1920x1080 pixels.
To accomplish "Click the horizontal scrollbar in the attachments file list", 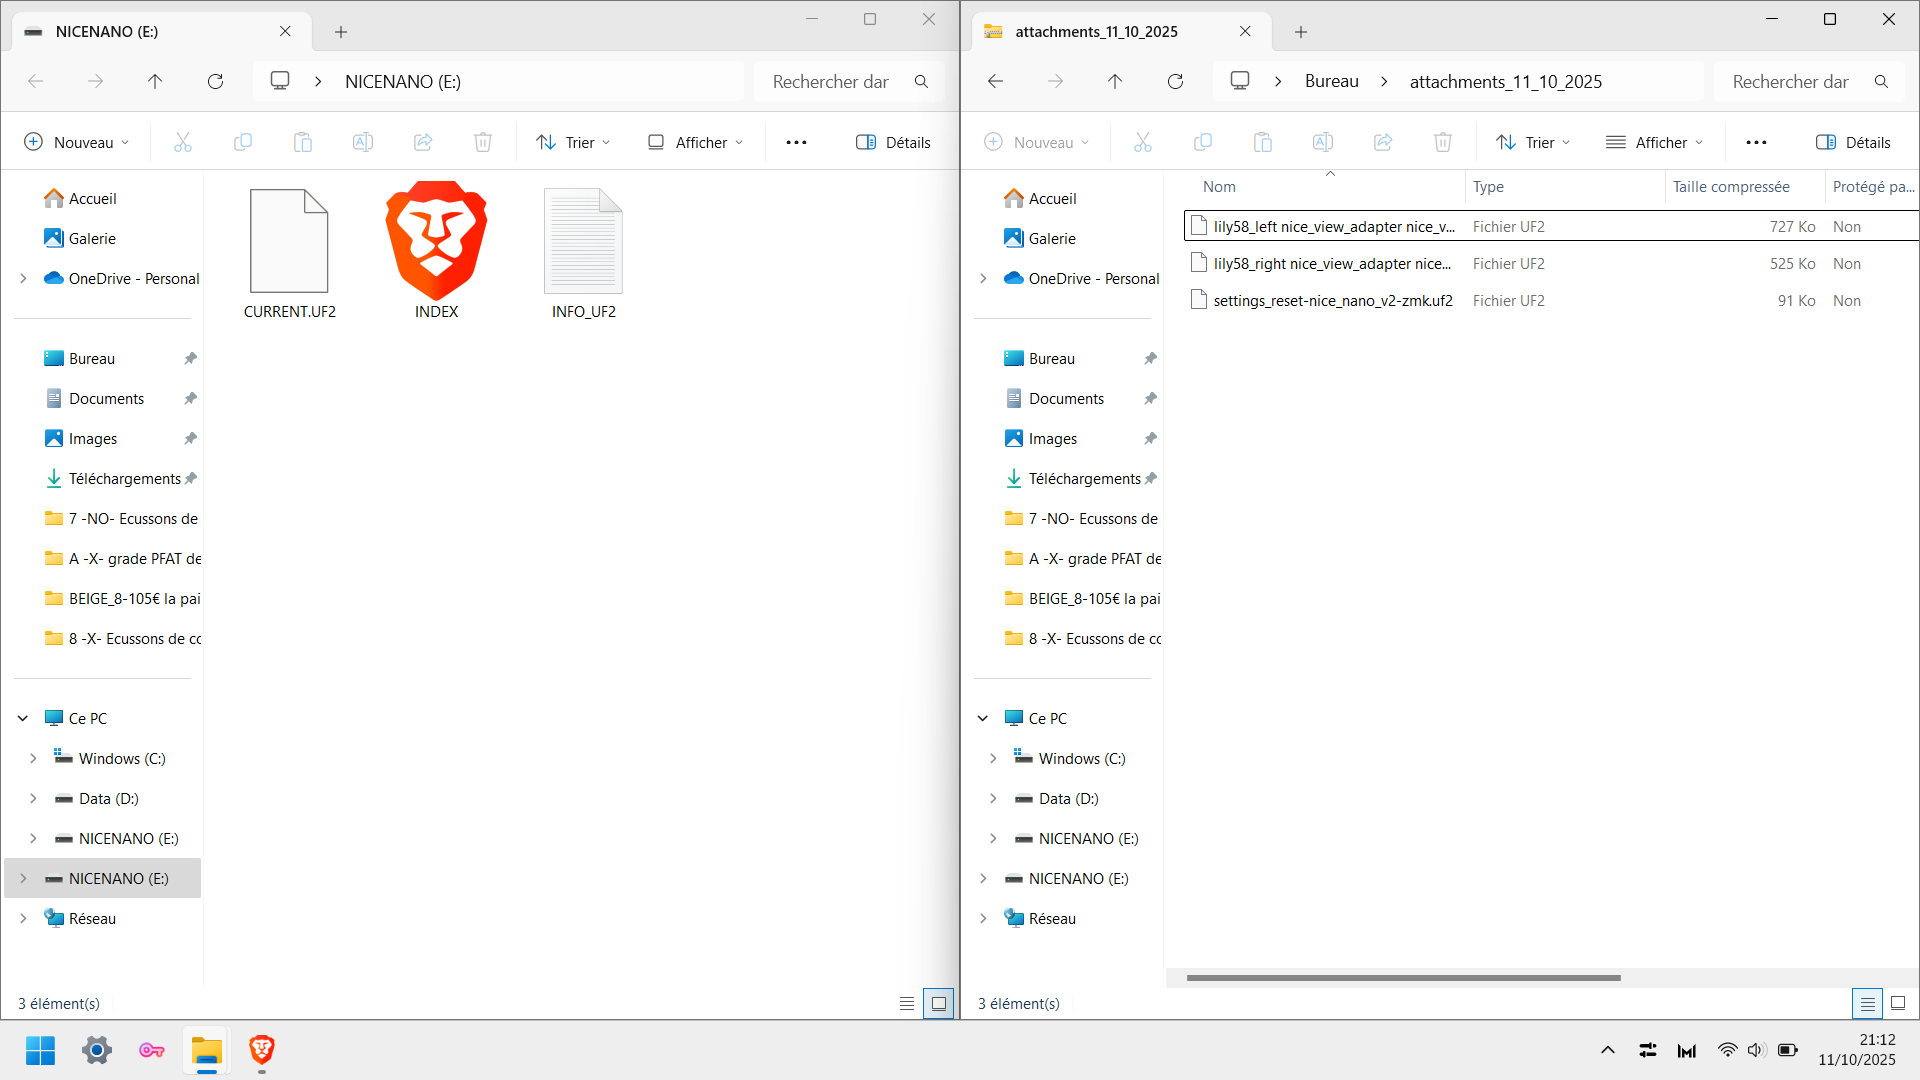I will [x=1403, y=978].
